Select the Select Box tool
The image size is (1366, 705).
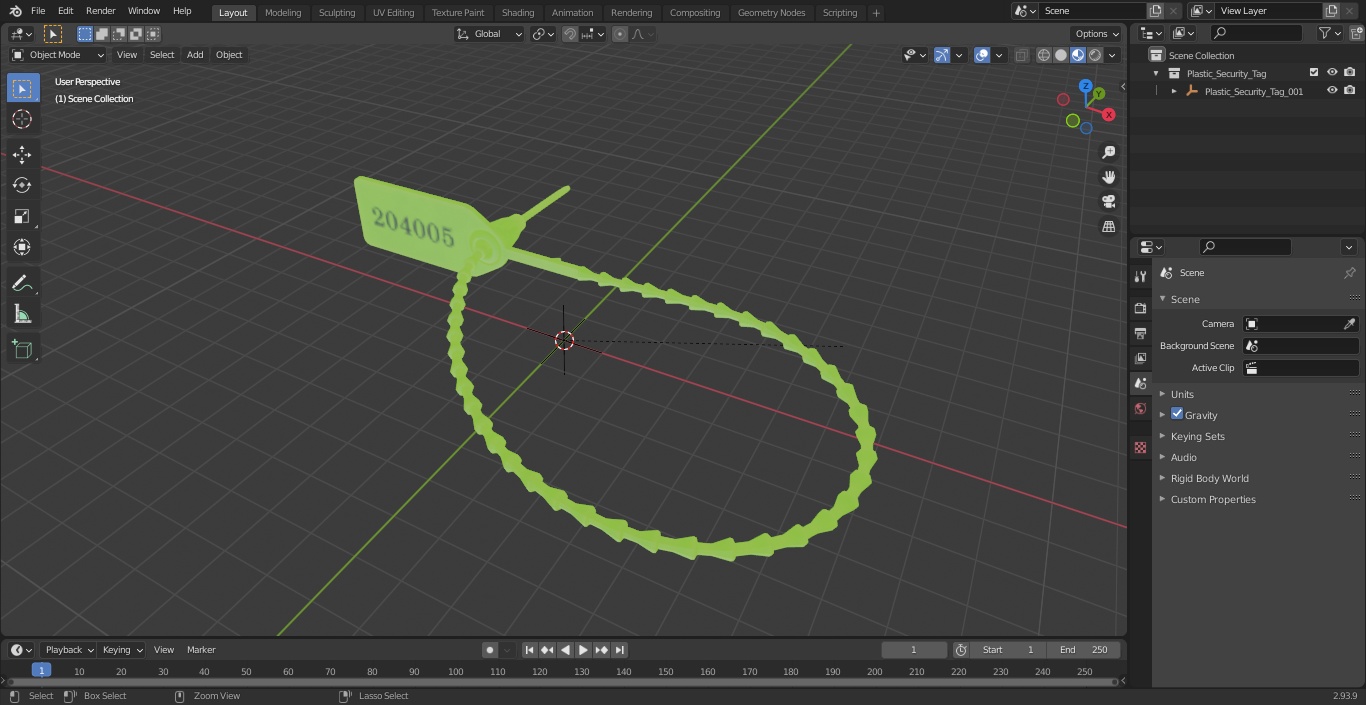click(x=23, y=88)
